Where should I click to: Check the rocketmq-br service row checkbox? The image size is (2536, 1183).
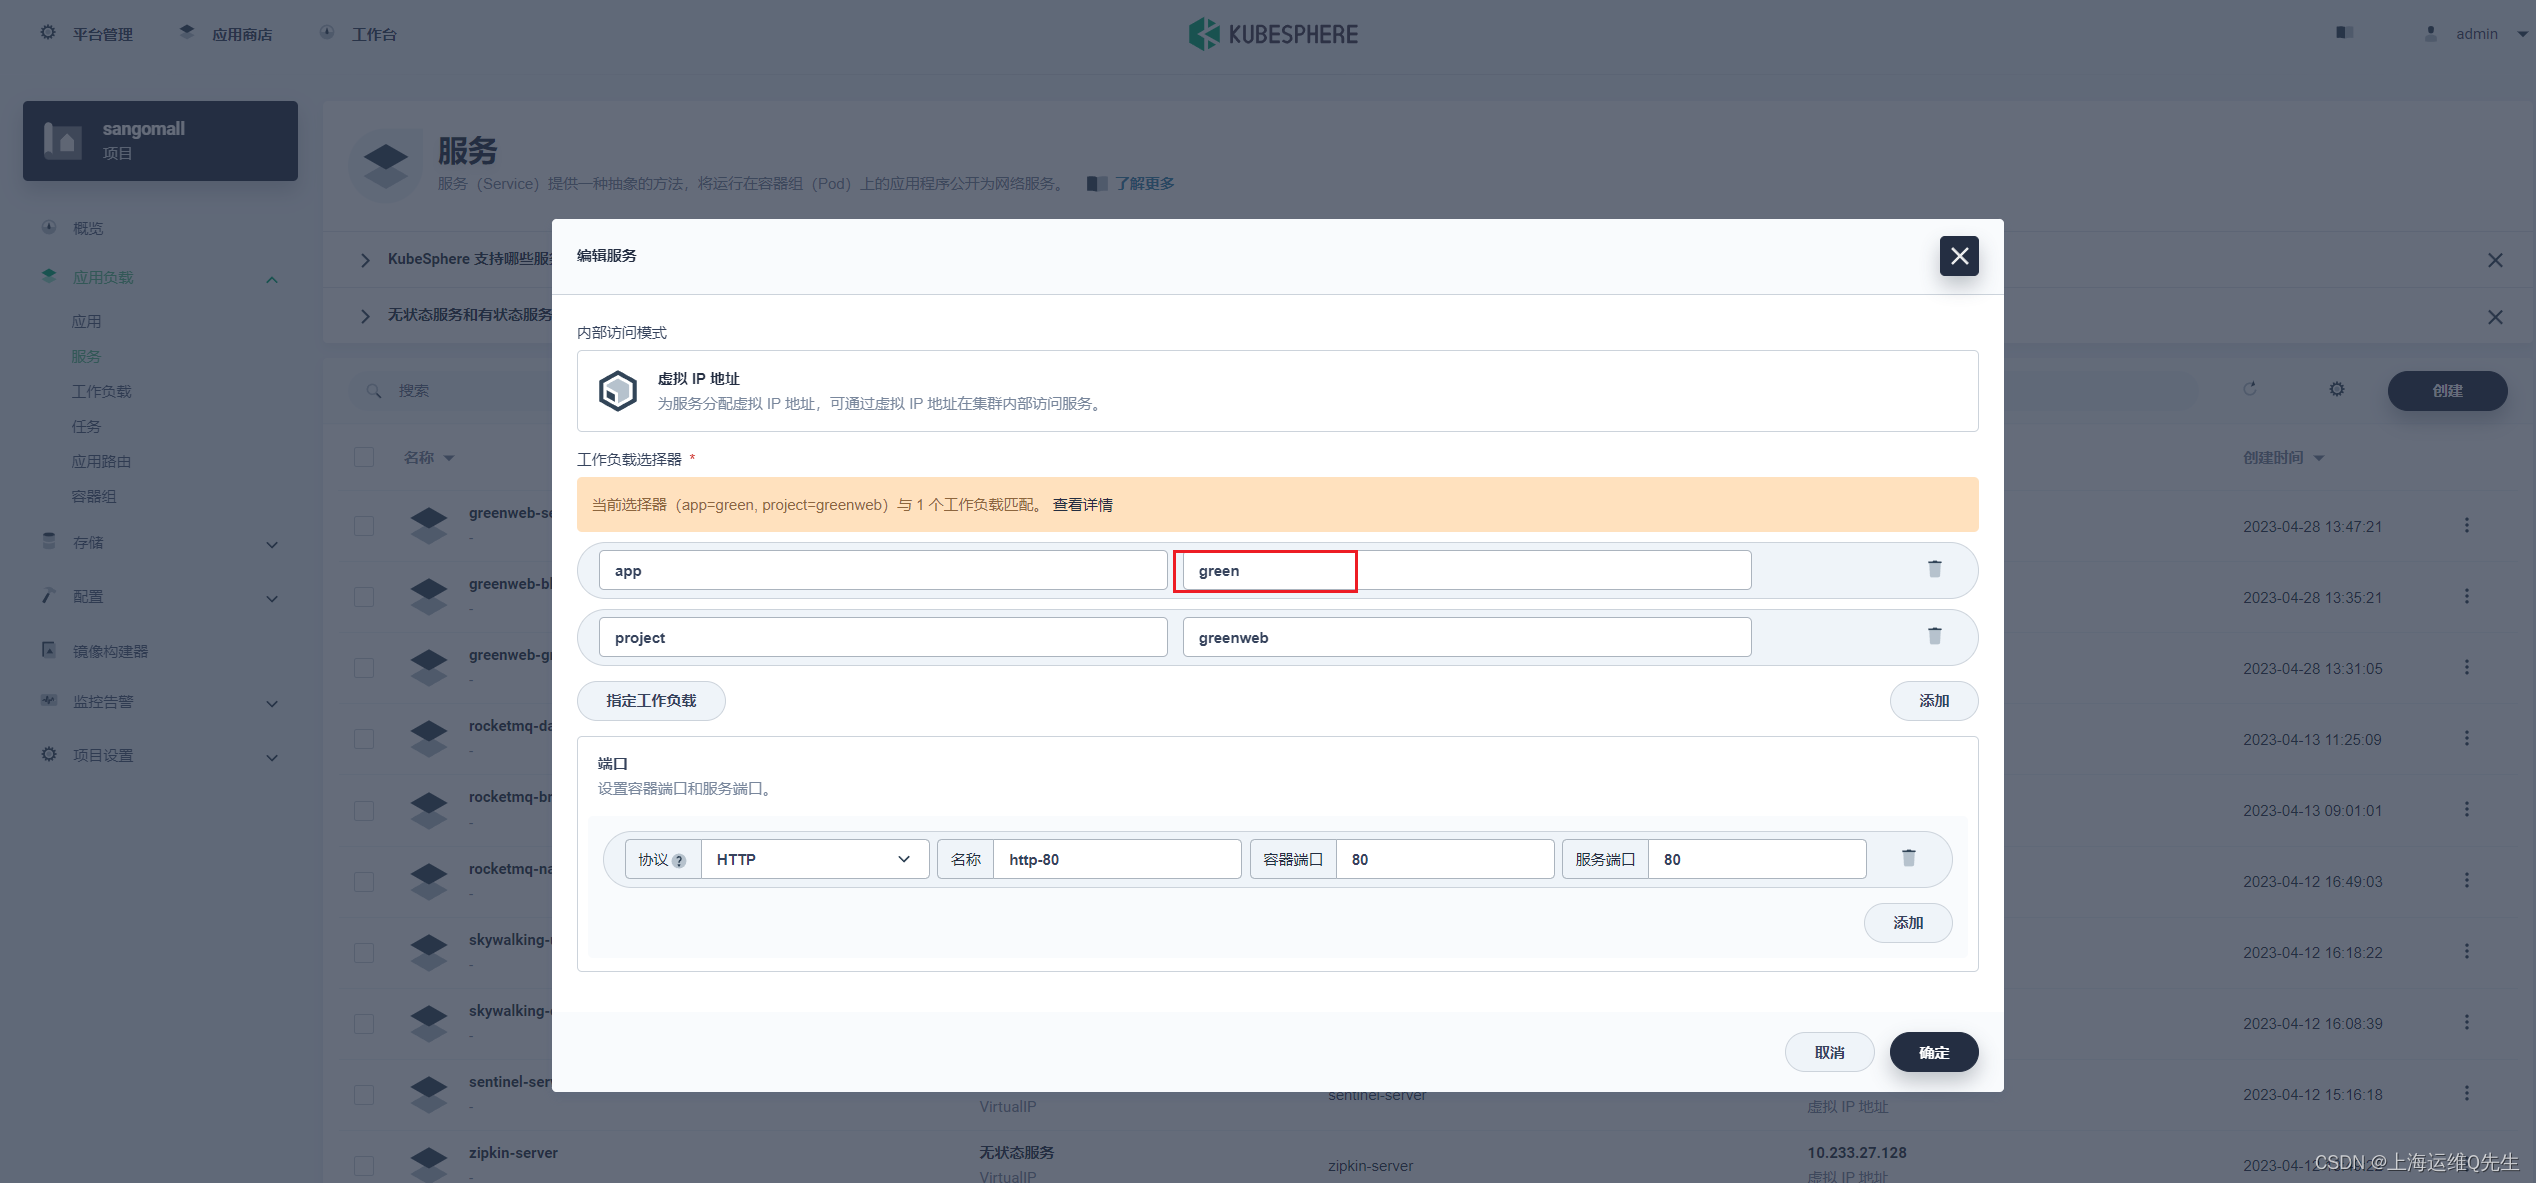364,810
